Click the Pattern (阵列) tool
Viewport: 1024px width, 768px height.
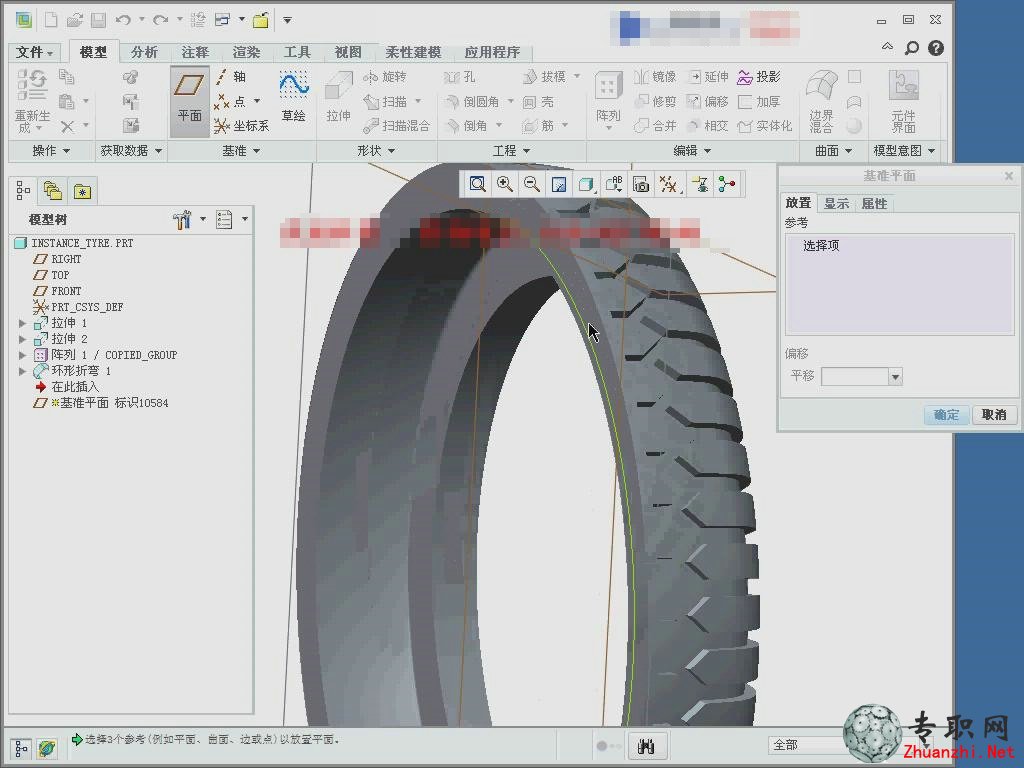coord(608,98)
